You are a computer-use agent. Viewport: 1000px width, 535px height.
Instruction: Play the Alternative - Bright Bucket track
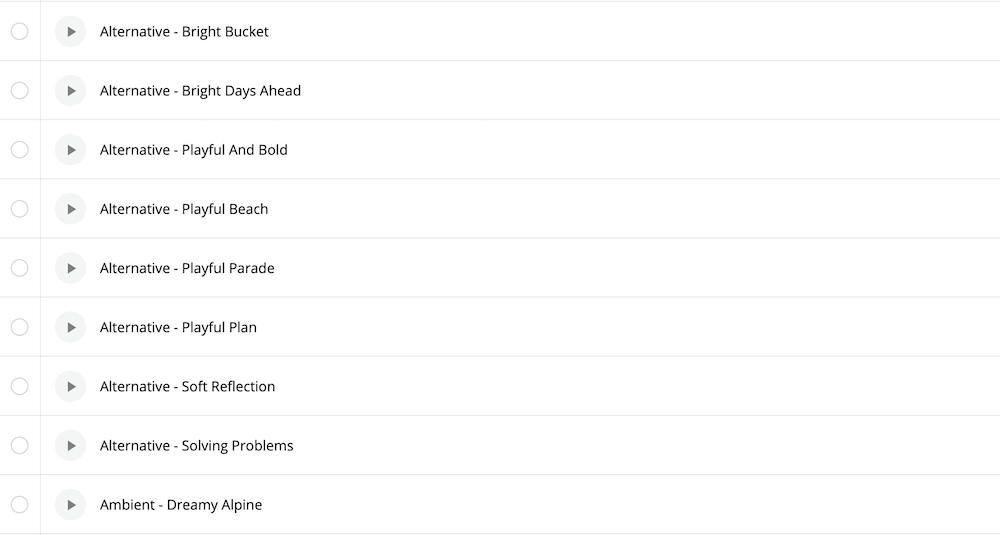pyautogui.click(x=70, y=32)
